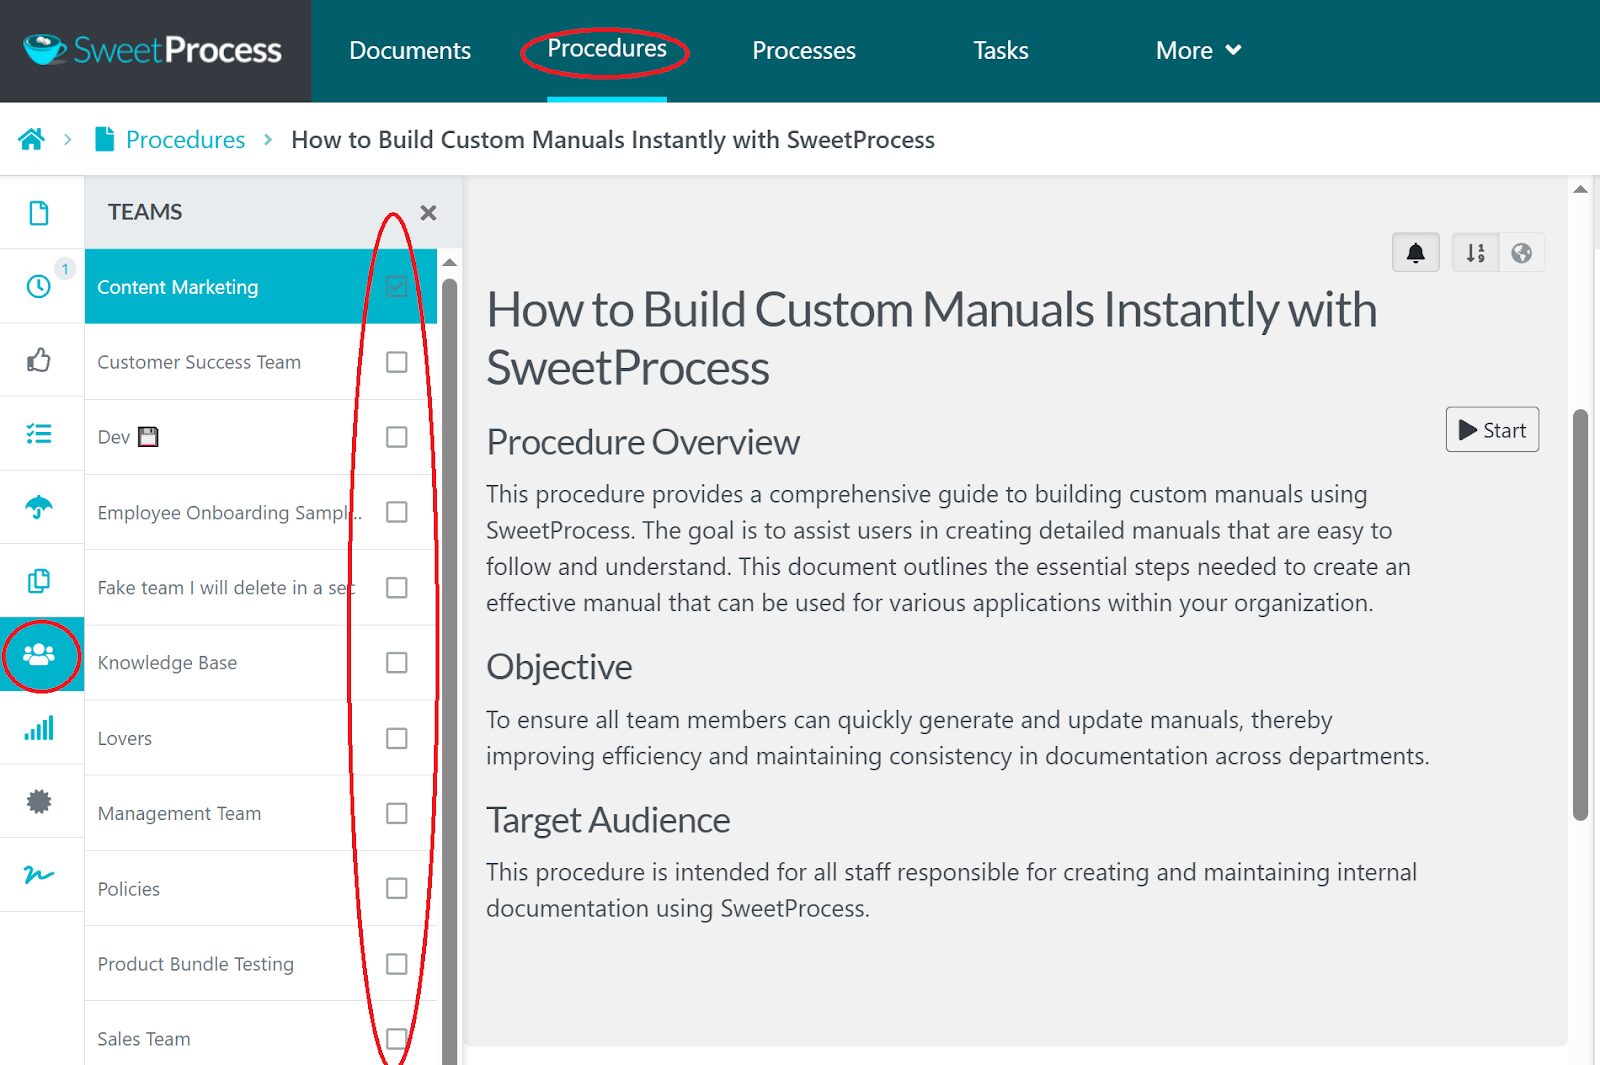Click the Procedures page icon in breadcrumb
1600x1065 pixels.
tap(104, 139)
